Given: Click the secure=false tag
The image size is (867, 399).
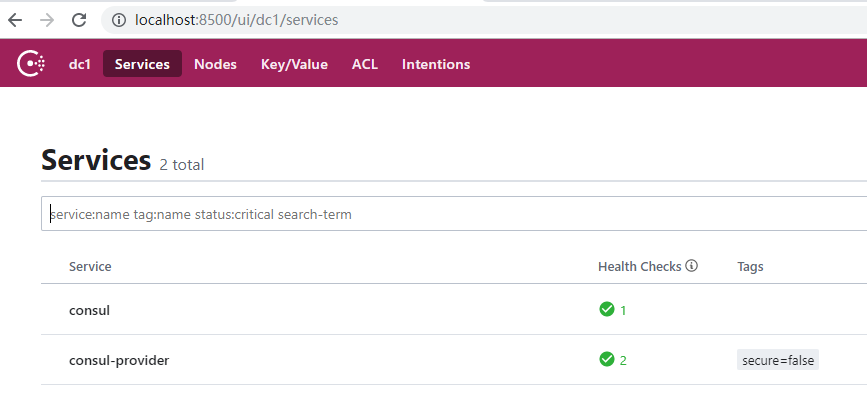Looking at the screenshot, I should (777, 360).
